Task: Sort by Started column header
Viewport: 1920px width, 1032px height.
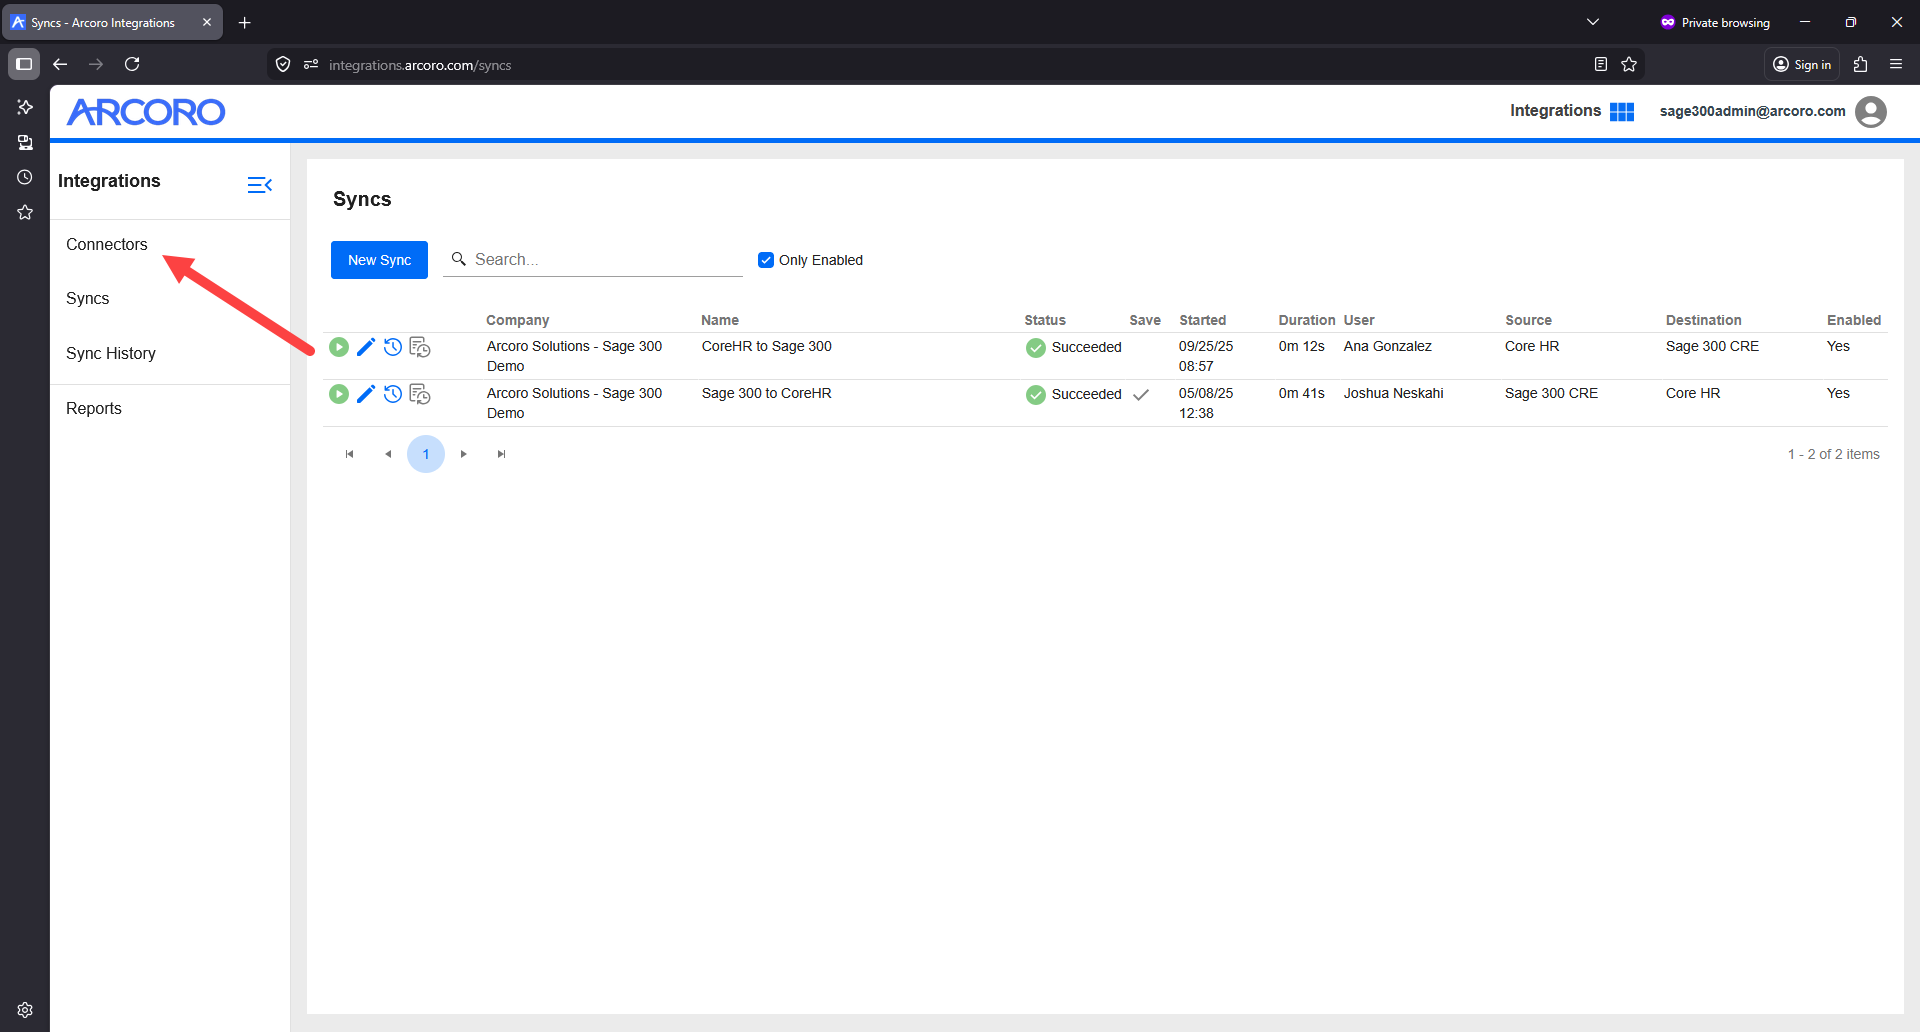Action: 1202,320
